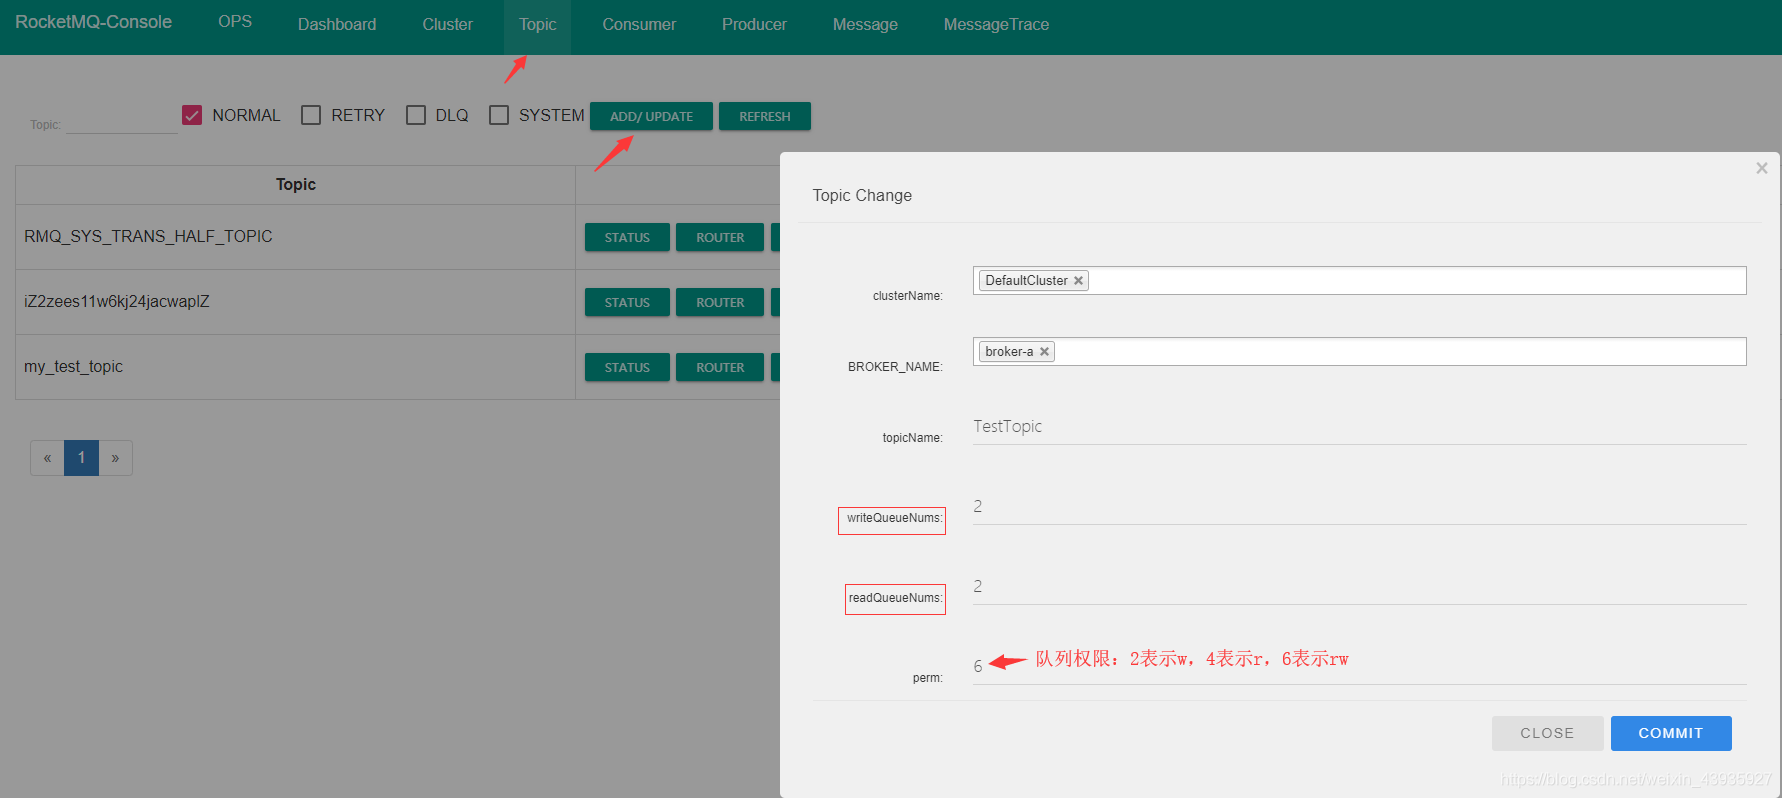Go to next page arrow

tap(115, 458)
